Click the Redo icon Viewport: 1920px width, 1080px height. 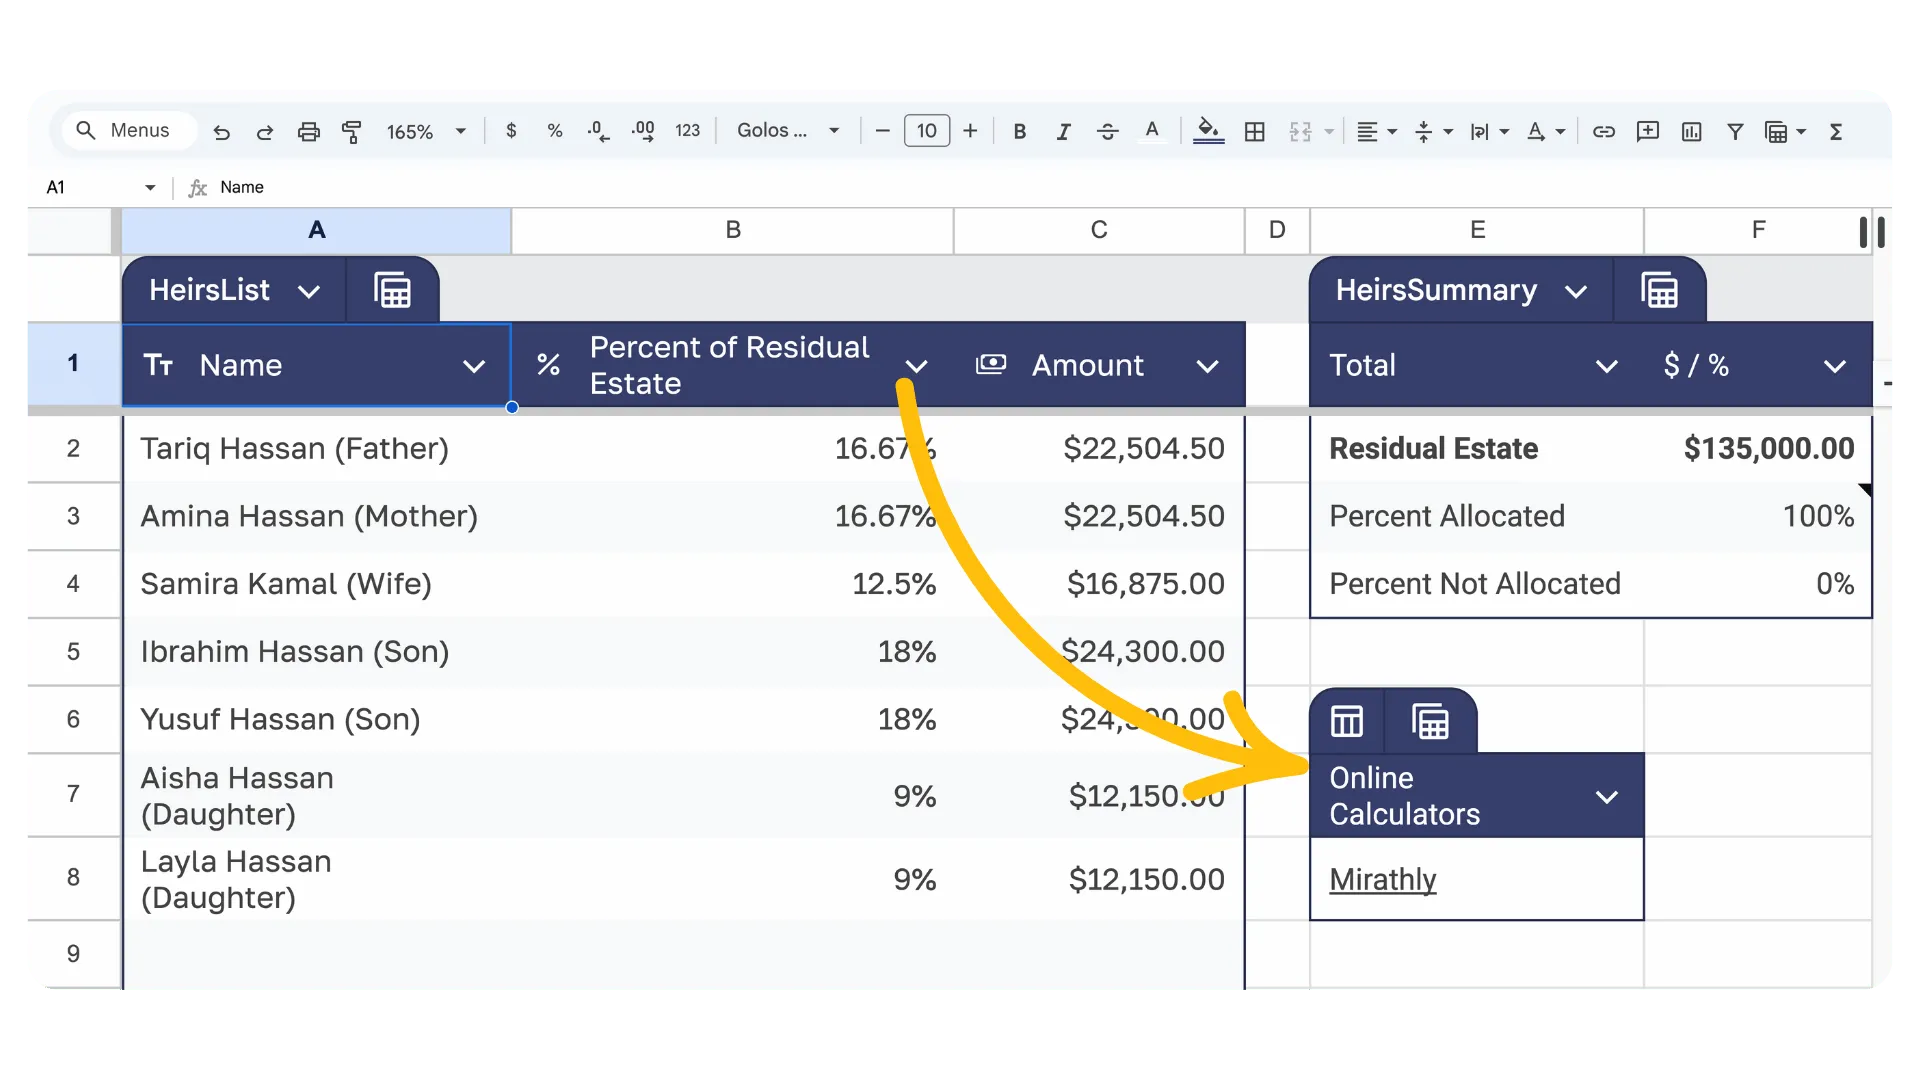click(265, 132)
